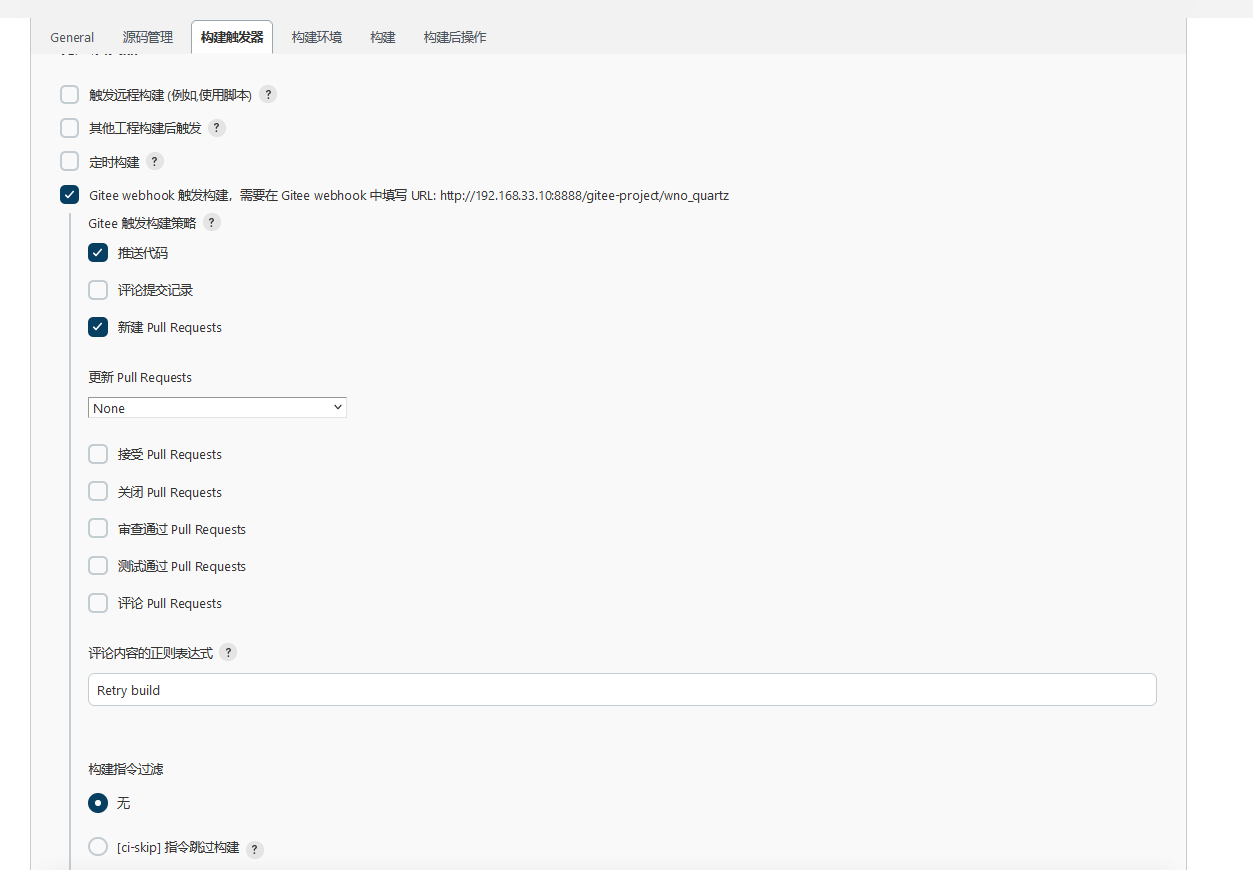1253x870 pixels.
Task: Enable 评论提交记录 trigger checkbox
Action: (x=98, y=290)
